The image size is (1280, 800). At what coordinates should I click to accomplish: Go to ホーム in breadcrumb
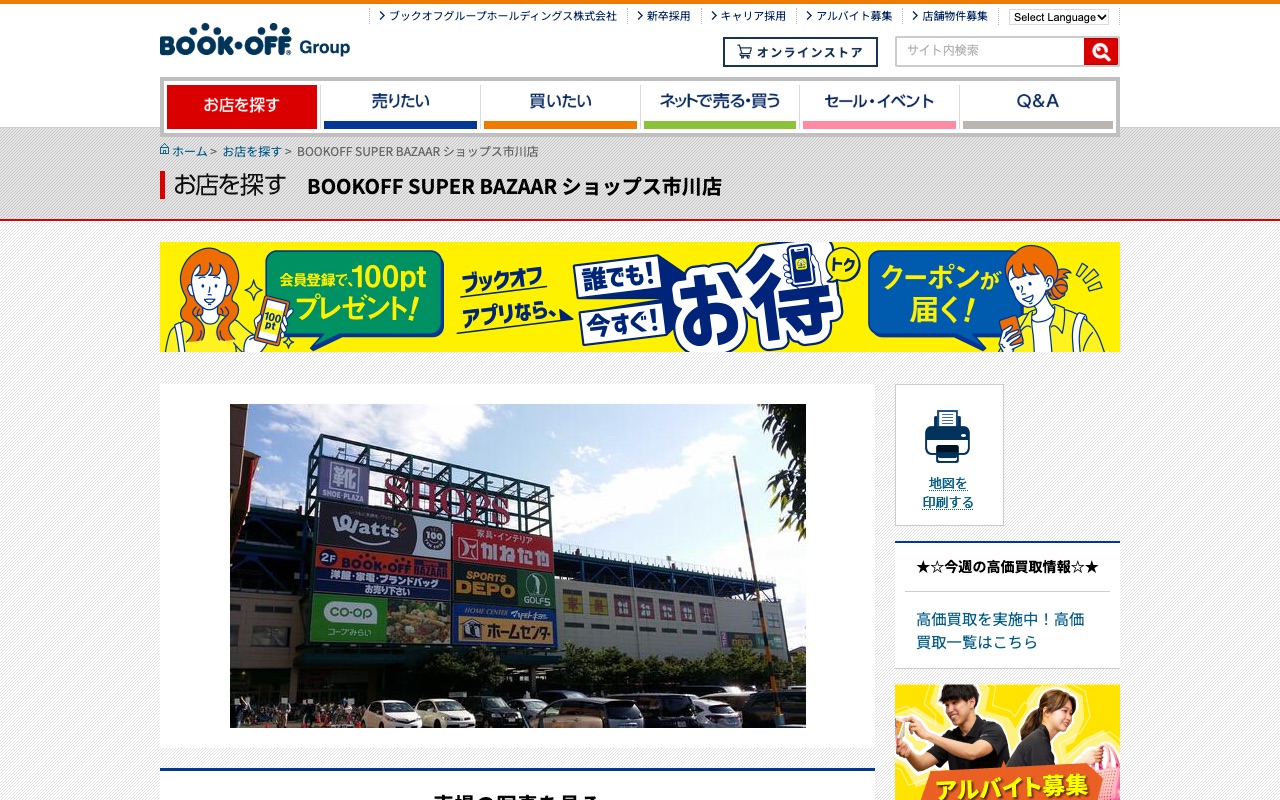(x=190, y=151)
